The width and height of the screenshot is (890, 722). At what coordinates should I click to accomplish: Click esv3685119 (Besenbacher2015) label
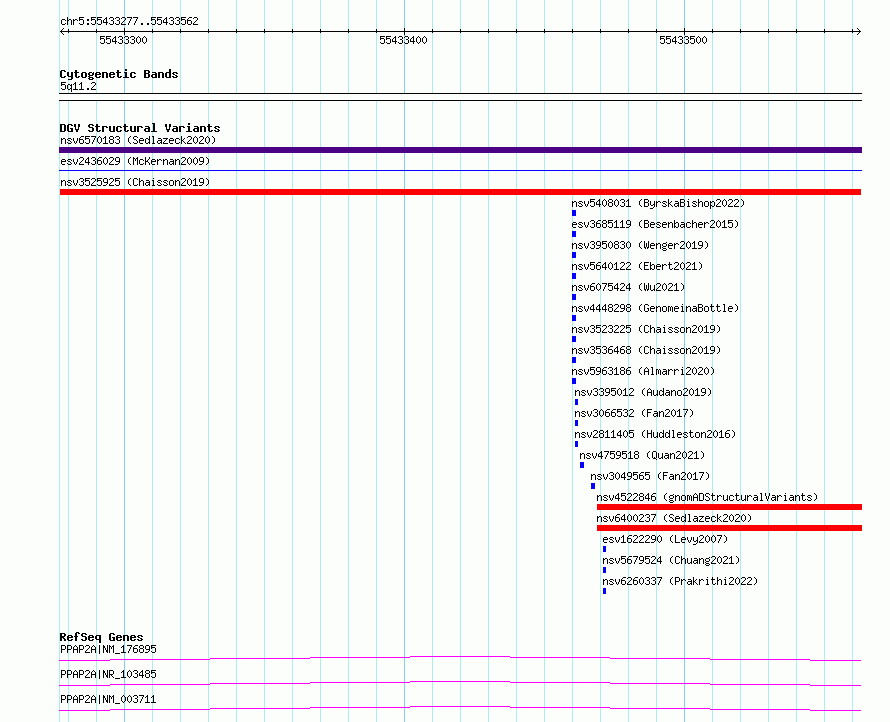[x=655, y=224]
